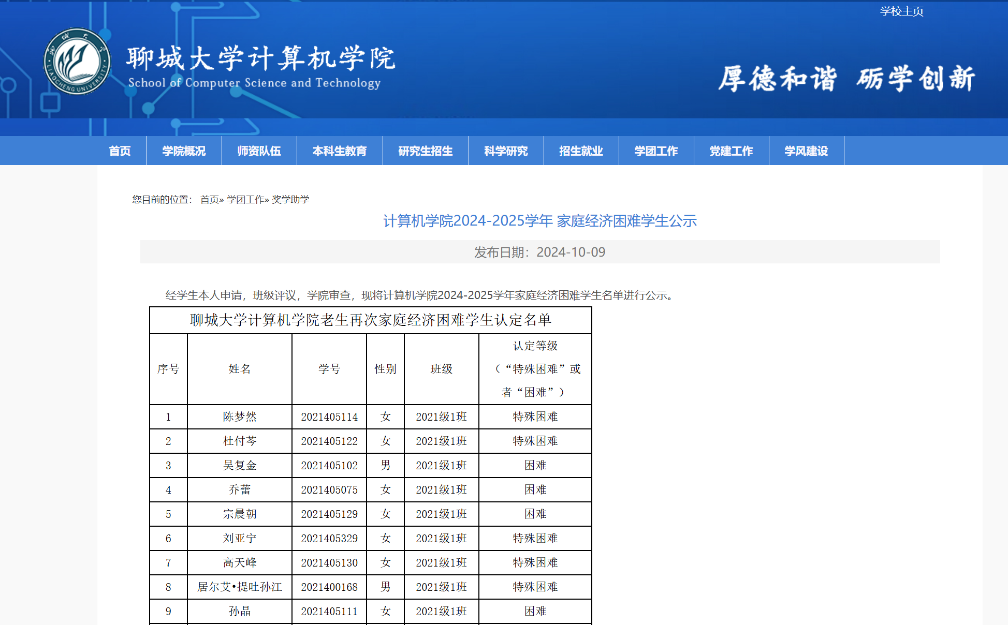Open the 学校主页 link at top right

[x=901, y=11]
